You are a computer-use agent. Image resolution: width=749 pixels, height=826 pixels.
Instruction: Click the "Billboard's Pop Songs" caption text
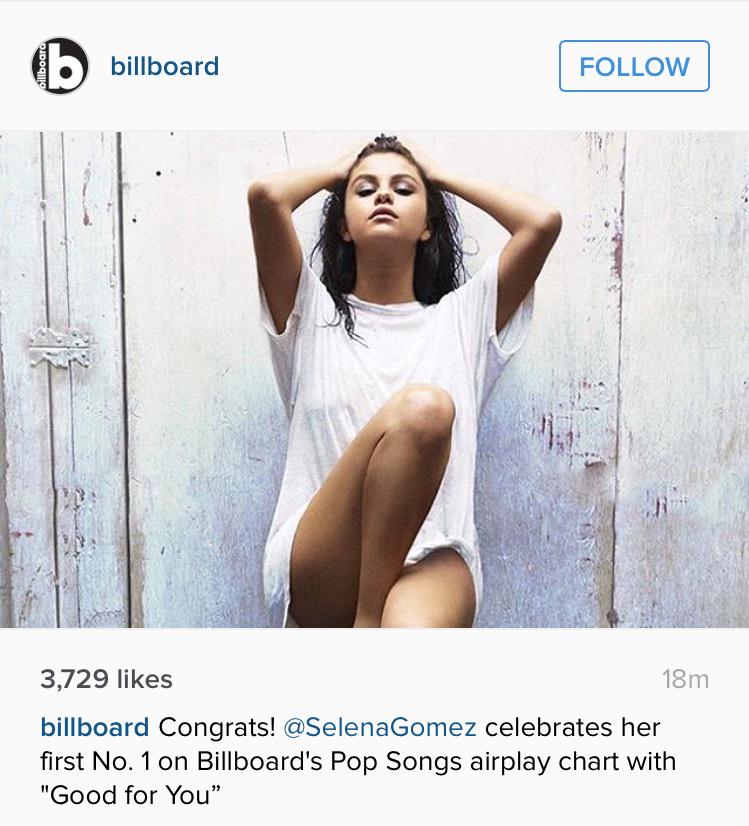click(x=330, y=761)
